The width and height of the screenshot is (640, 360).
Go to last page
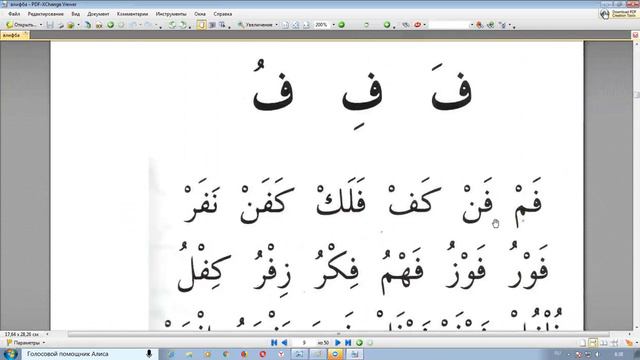tap(348, 343)
